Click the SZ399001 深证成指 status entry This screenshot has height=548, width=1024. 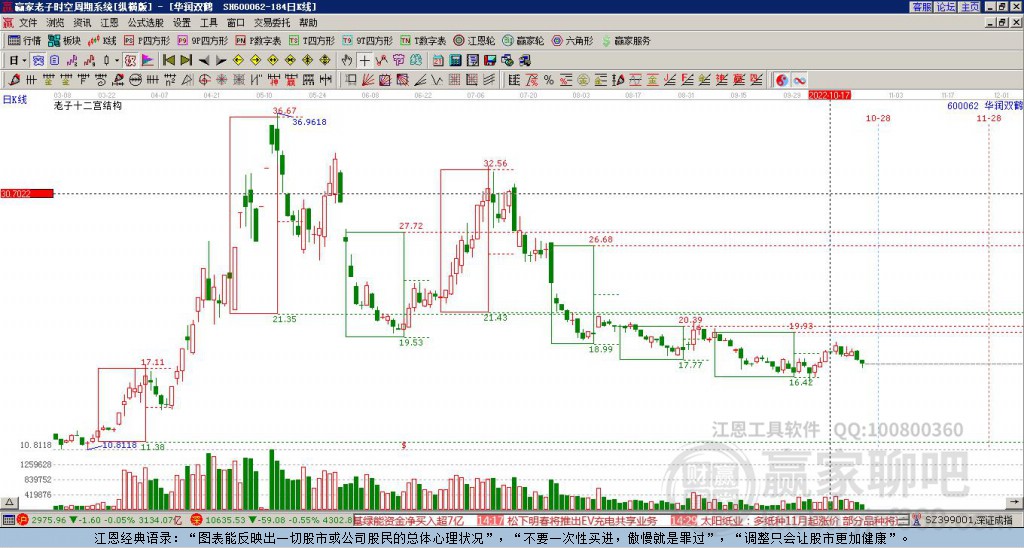pos(970,521)
